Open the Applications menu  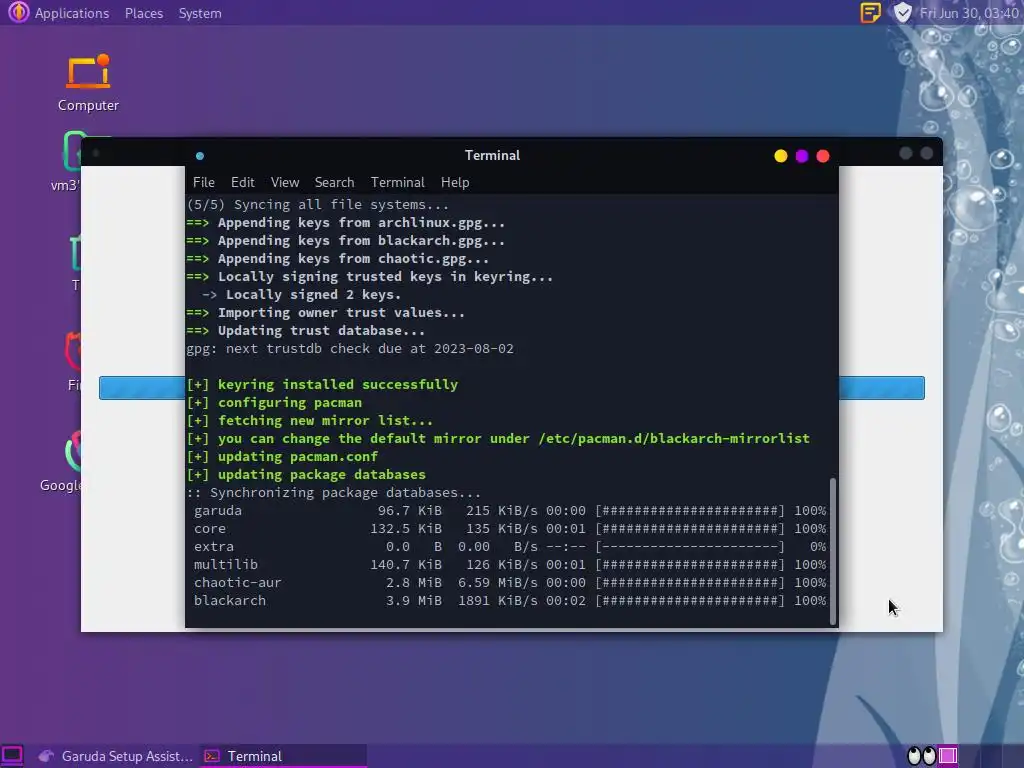coord(72,13)
